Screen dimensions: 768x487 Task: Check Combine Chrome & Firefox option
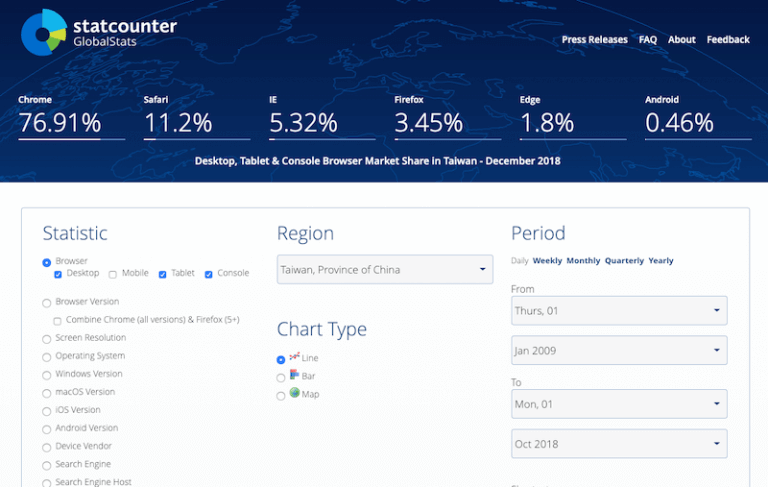tap(57, 321)
